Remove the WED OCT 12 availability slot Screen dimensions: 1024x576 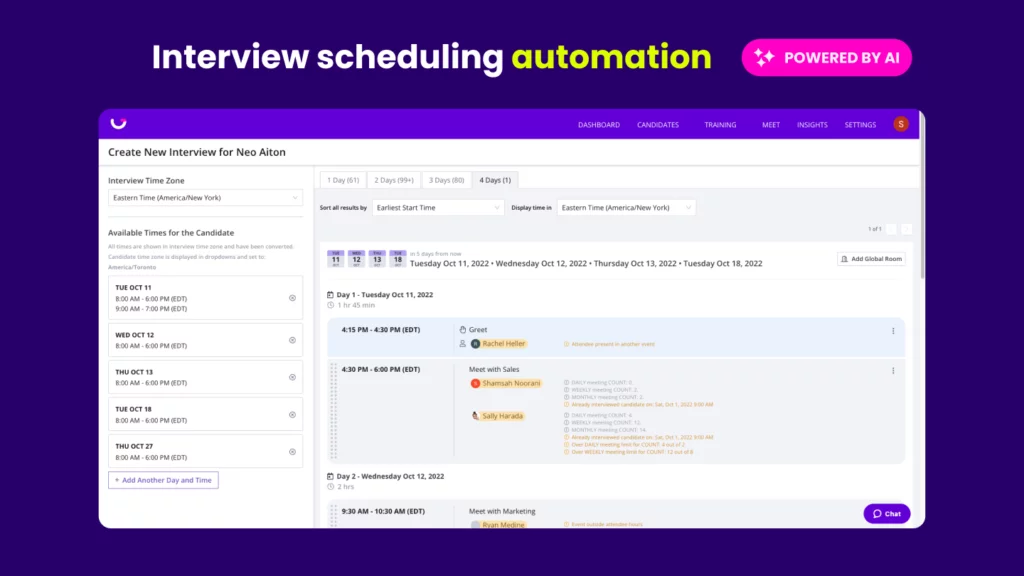[x=293, y=340]
